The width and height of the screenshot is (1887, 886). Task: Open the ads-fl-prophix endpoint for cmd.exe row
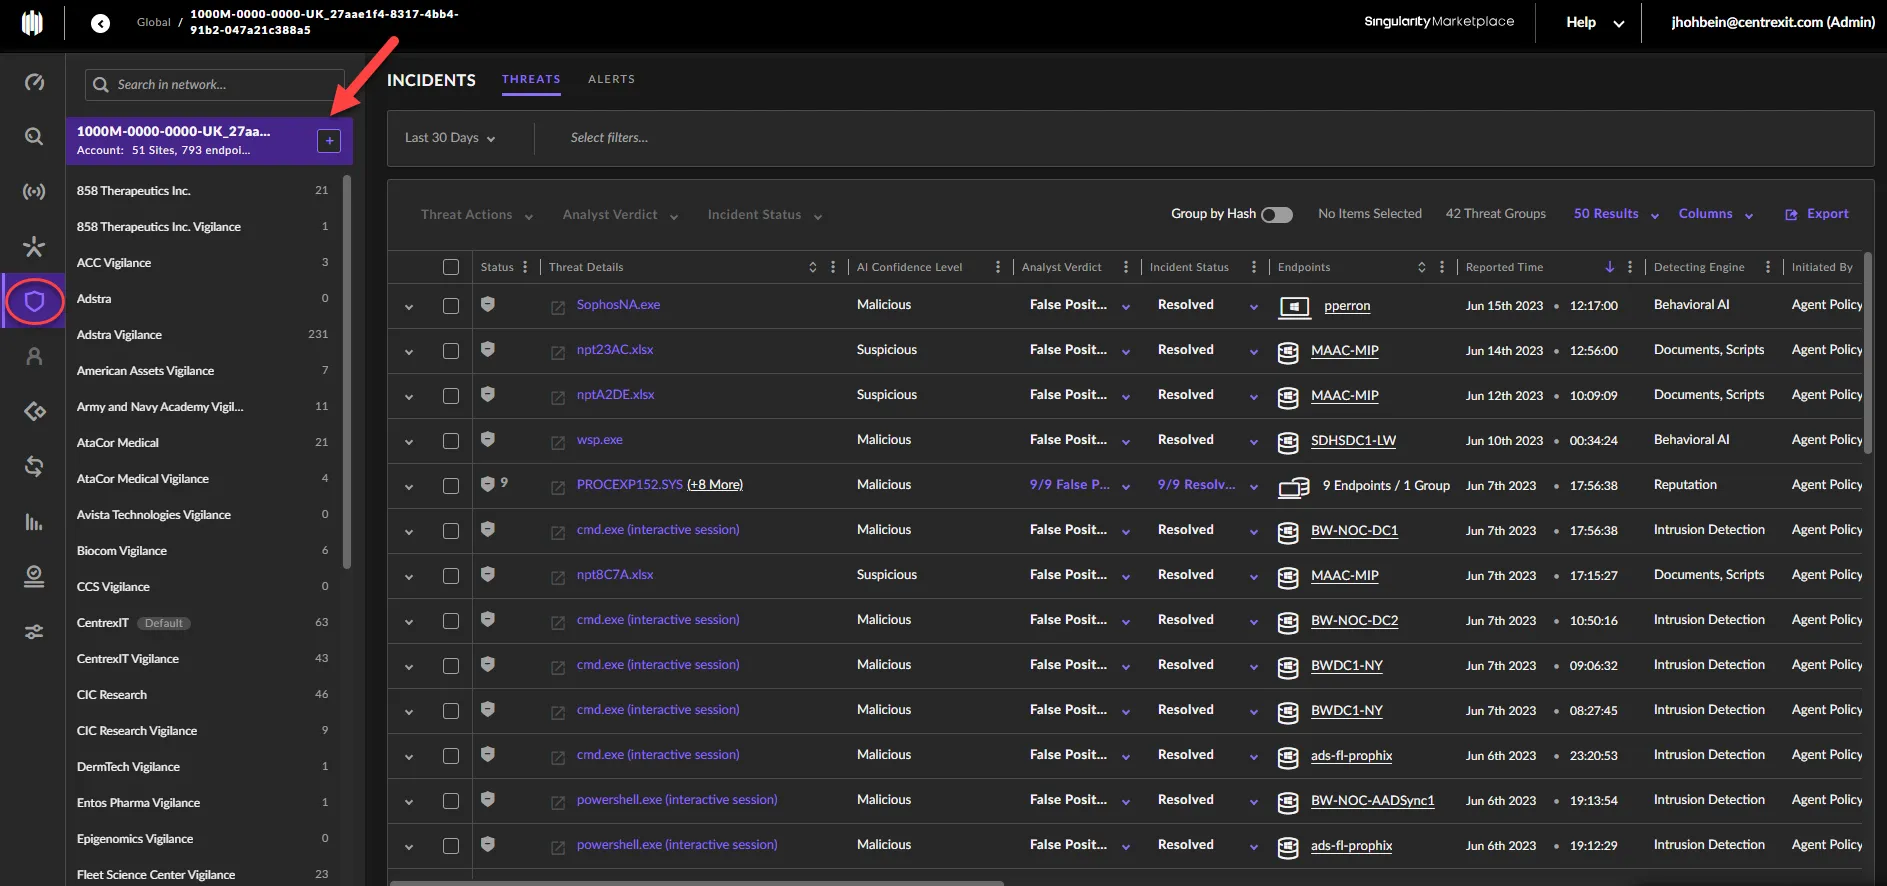click(x=1351, y=756)
